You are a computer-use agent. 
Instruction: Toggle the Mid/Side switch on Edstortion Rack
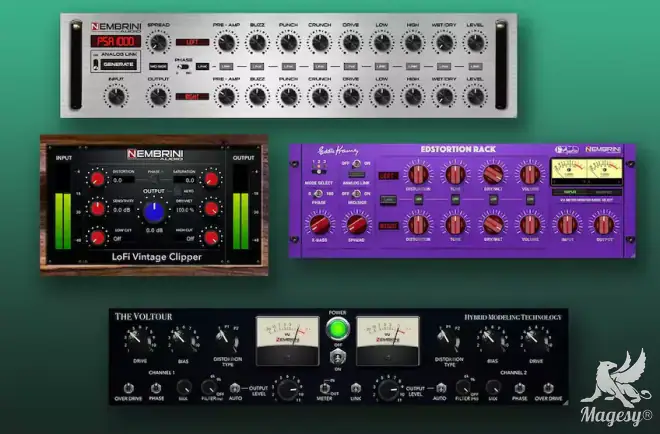pyautogui.click(x=357, y=194)
